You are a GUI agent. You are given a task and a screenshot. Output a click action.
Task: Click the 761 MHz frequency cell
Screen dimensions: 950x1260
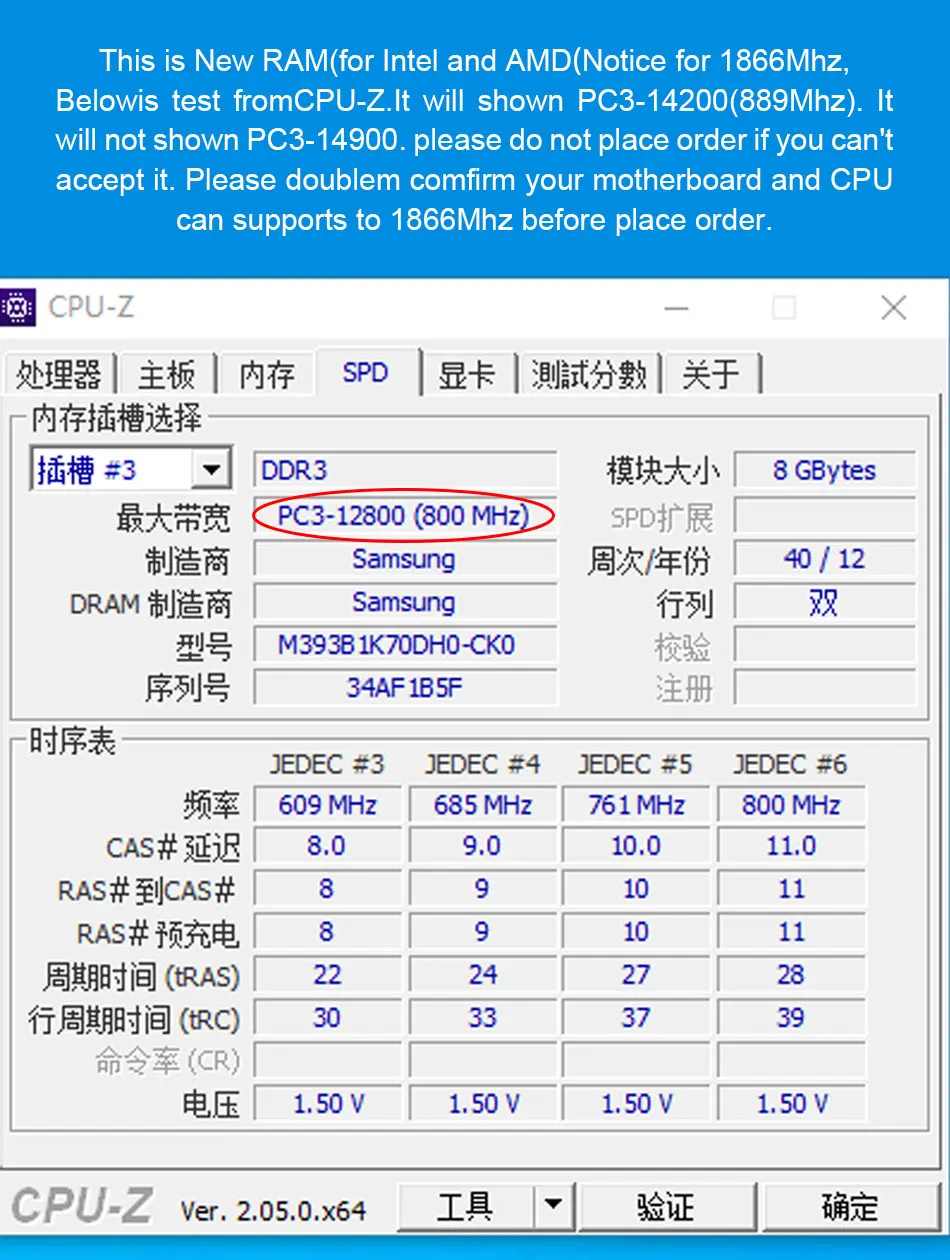[x=636, y=804]
